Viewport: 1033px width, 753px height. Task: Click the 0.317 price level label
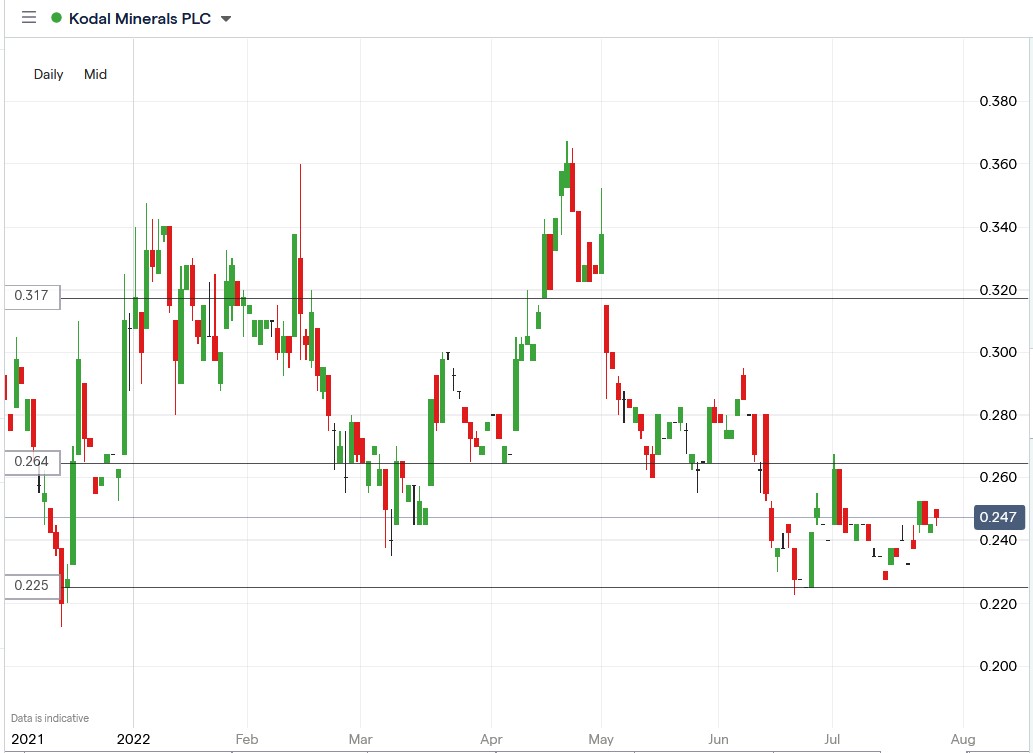[x=30, y=296]
